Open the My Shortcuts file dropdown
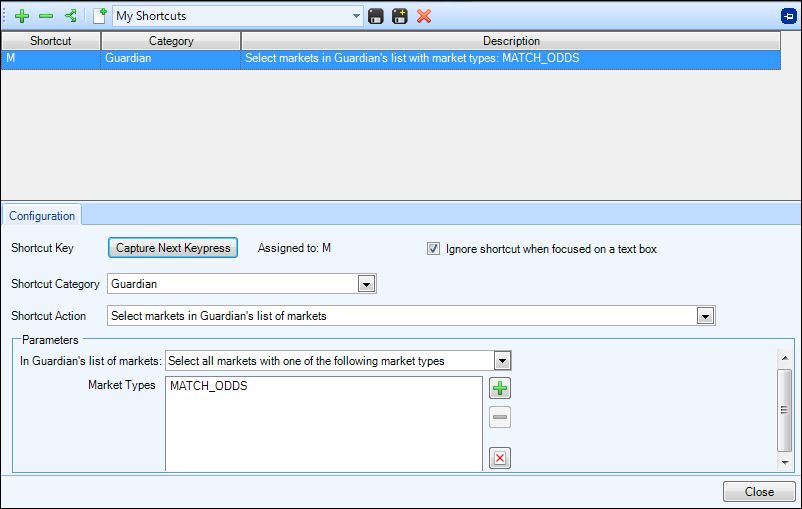Viewport: 802px width, 509px height. [357, 16]
